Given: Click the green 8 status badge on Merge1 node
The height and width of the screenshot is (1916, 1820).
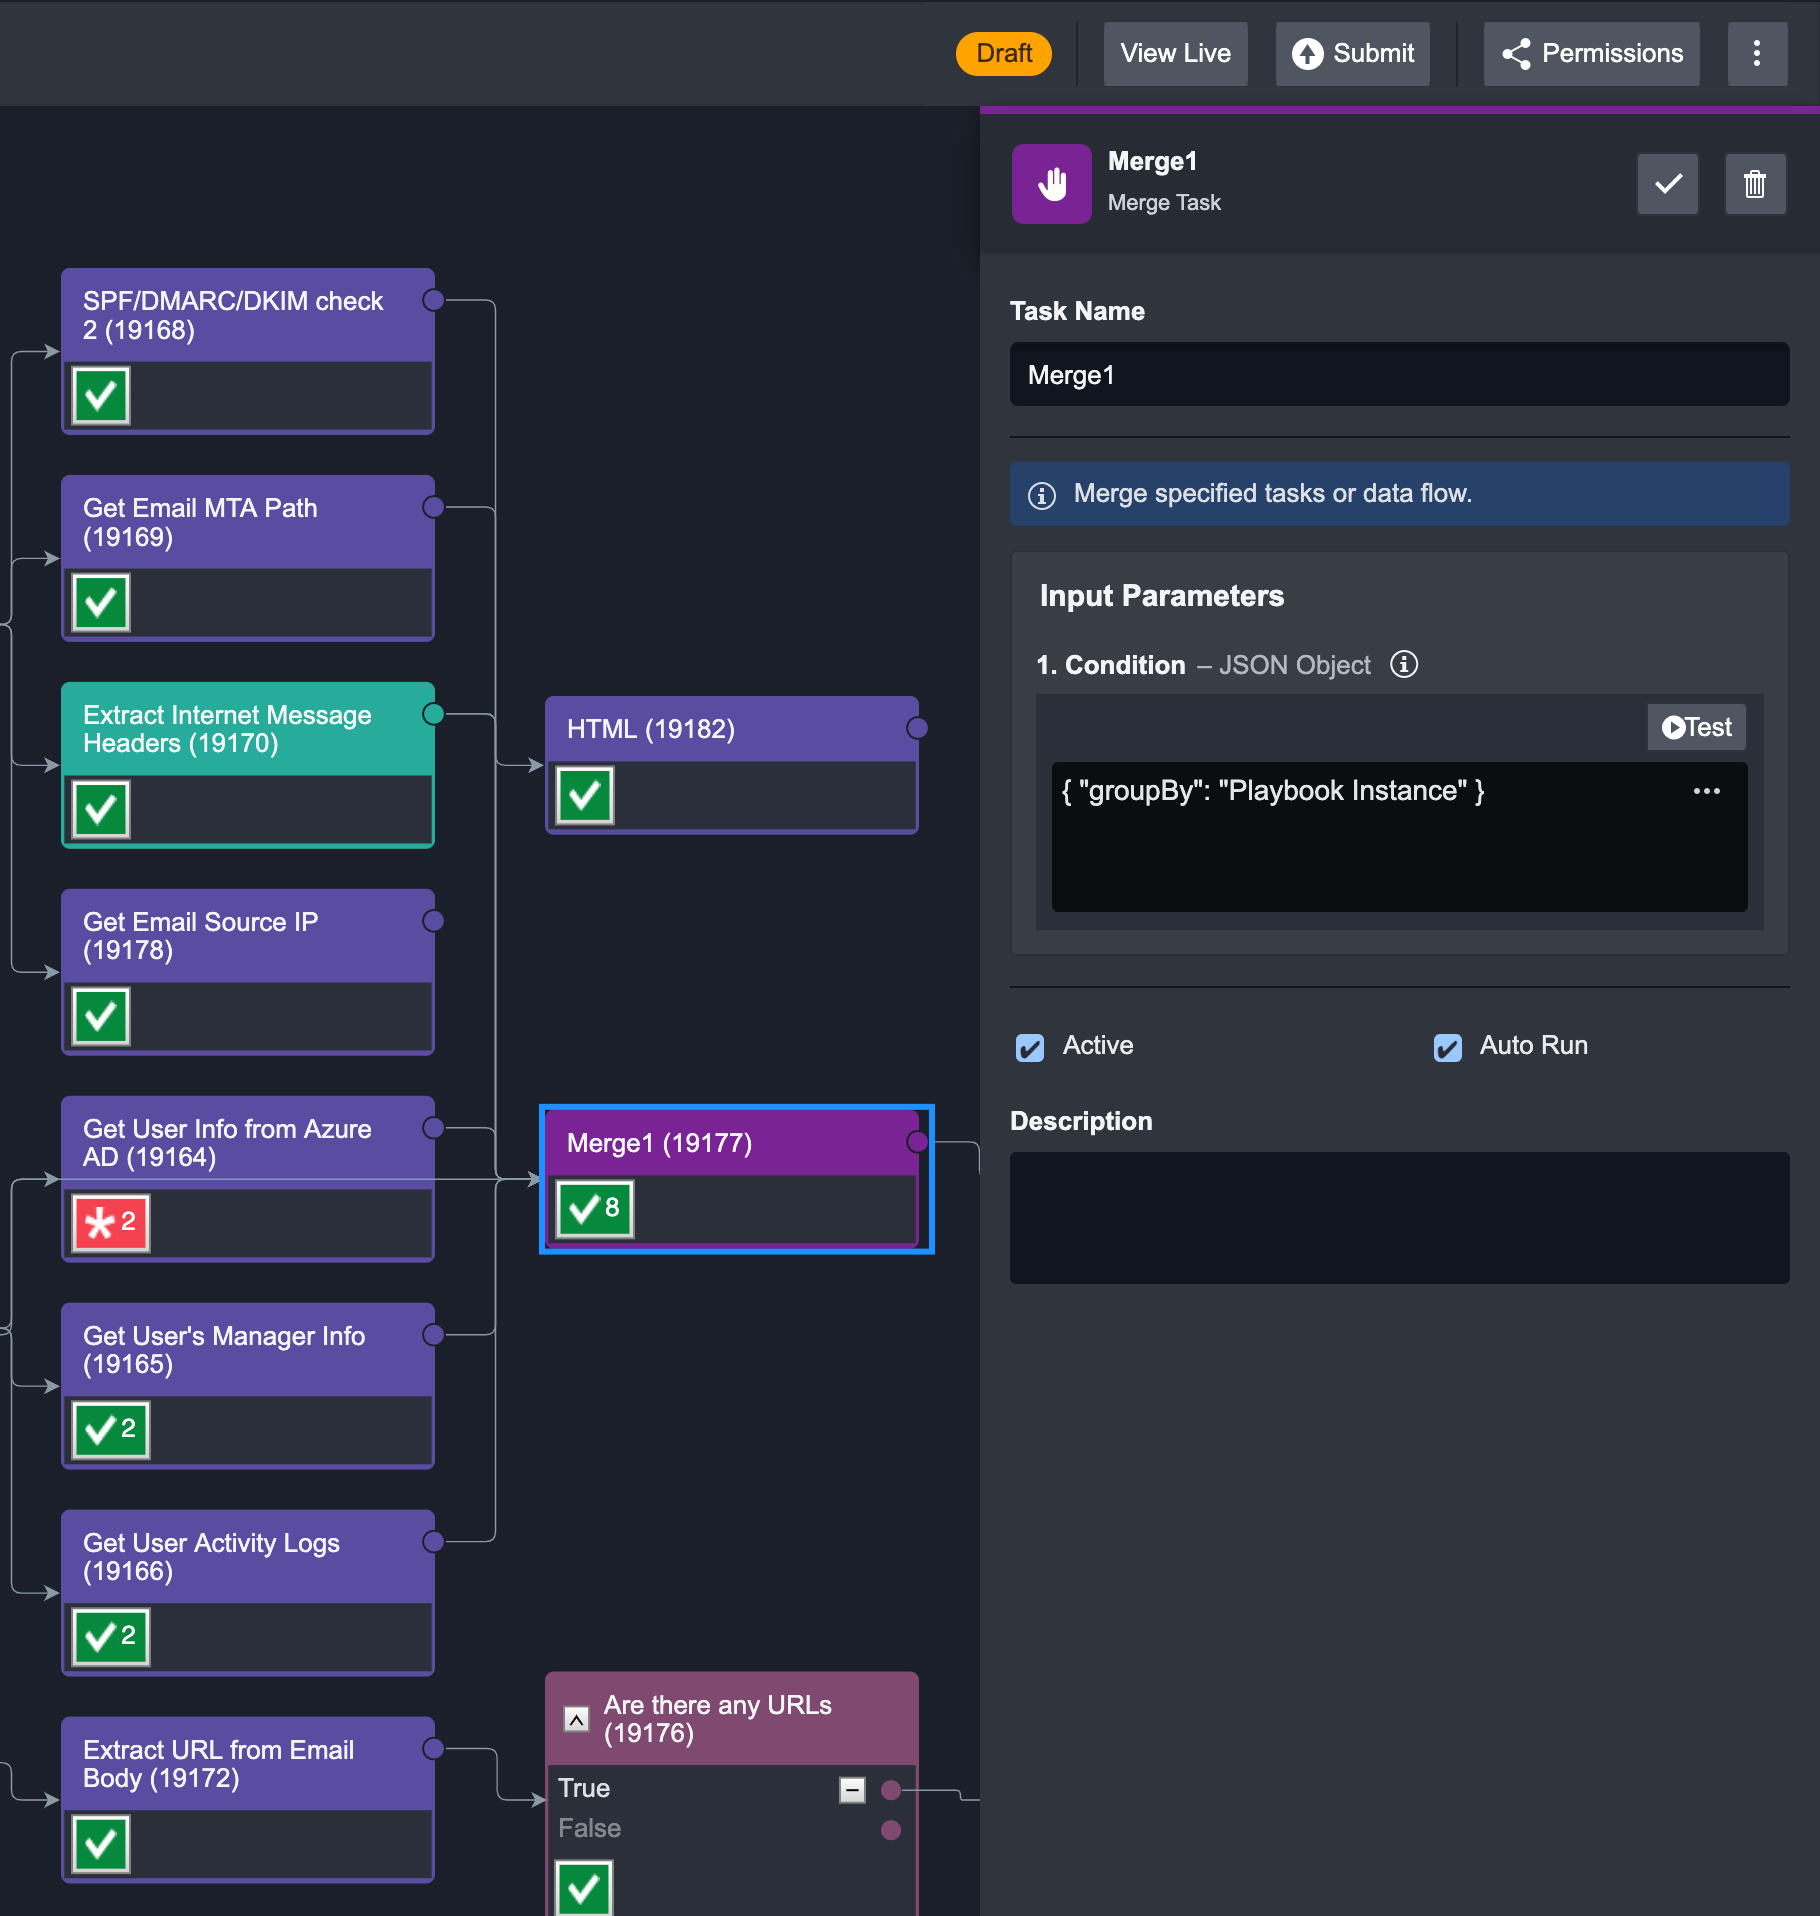Looking at the screenshot, I should tap(595, 1209).
